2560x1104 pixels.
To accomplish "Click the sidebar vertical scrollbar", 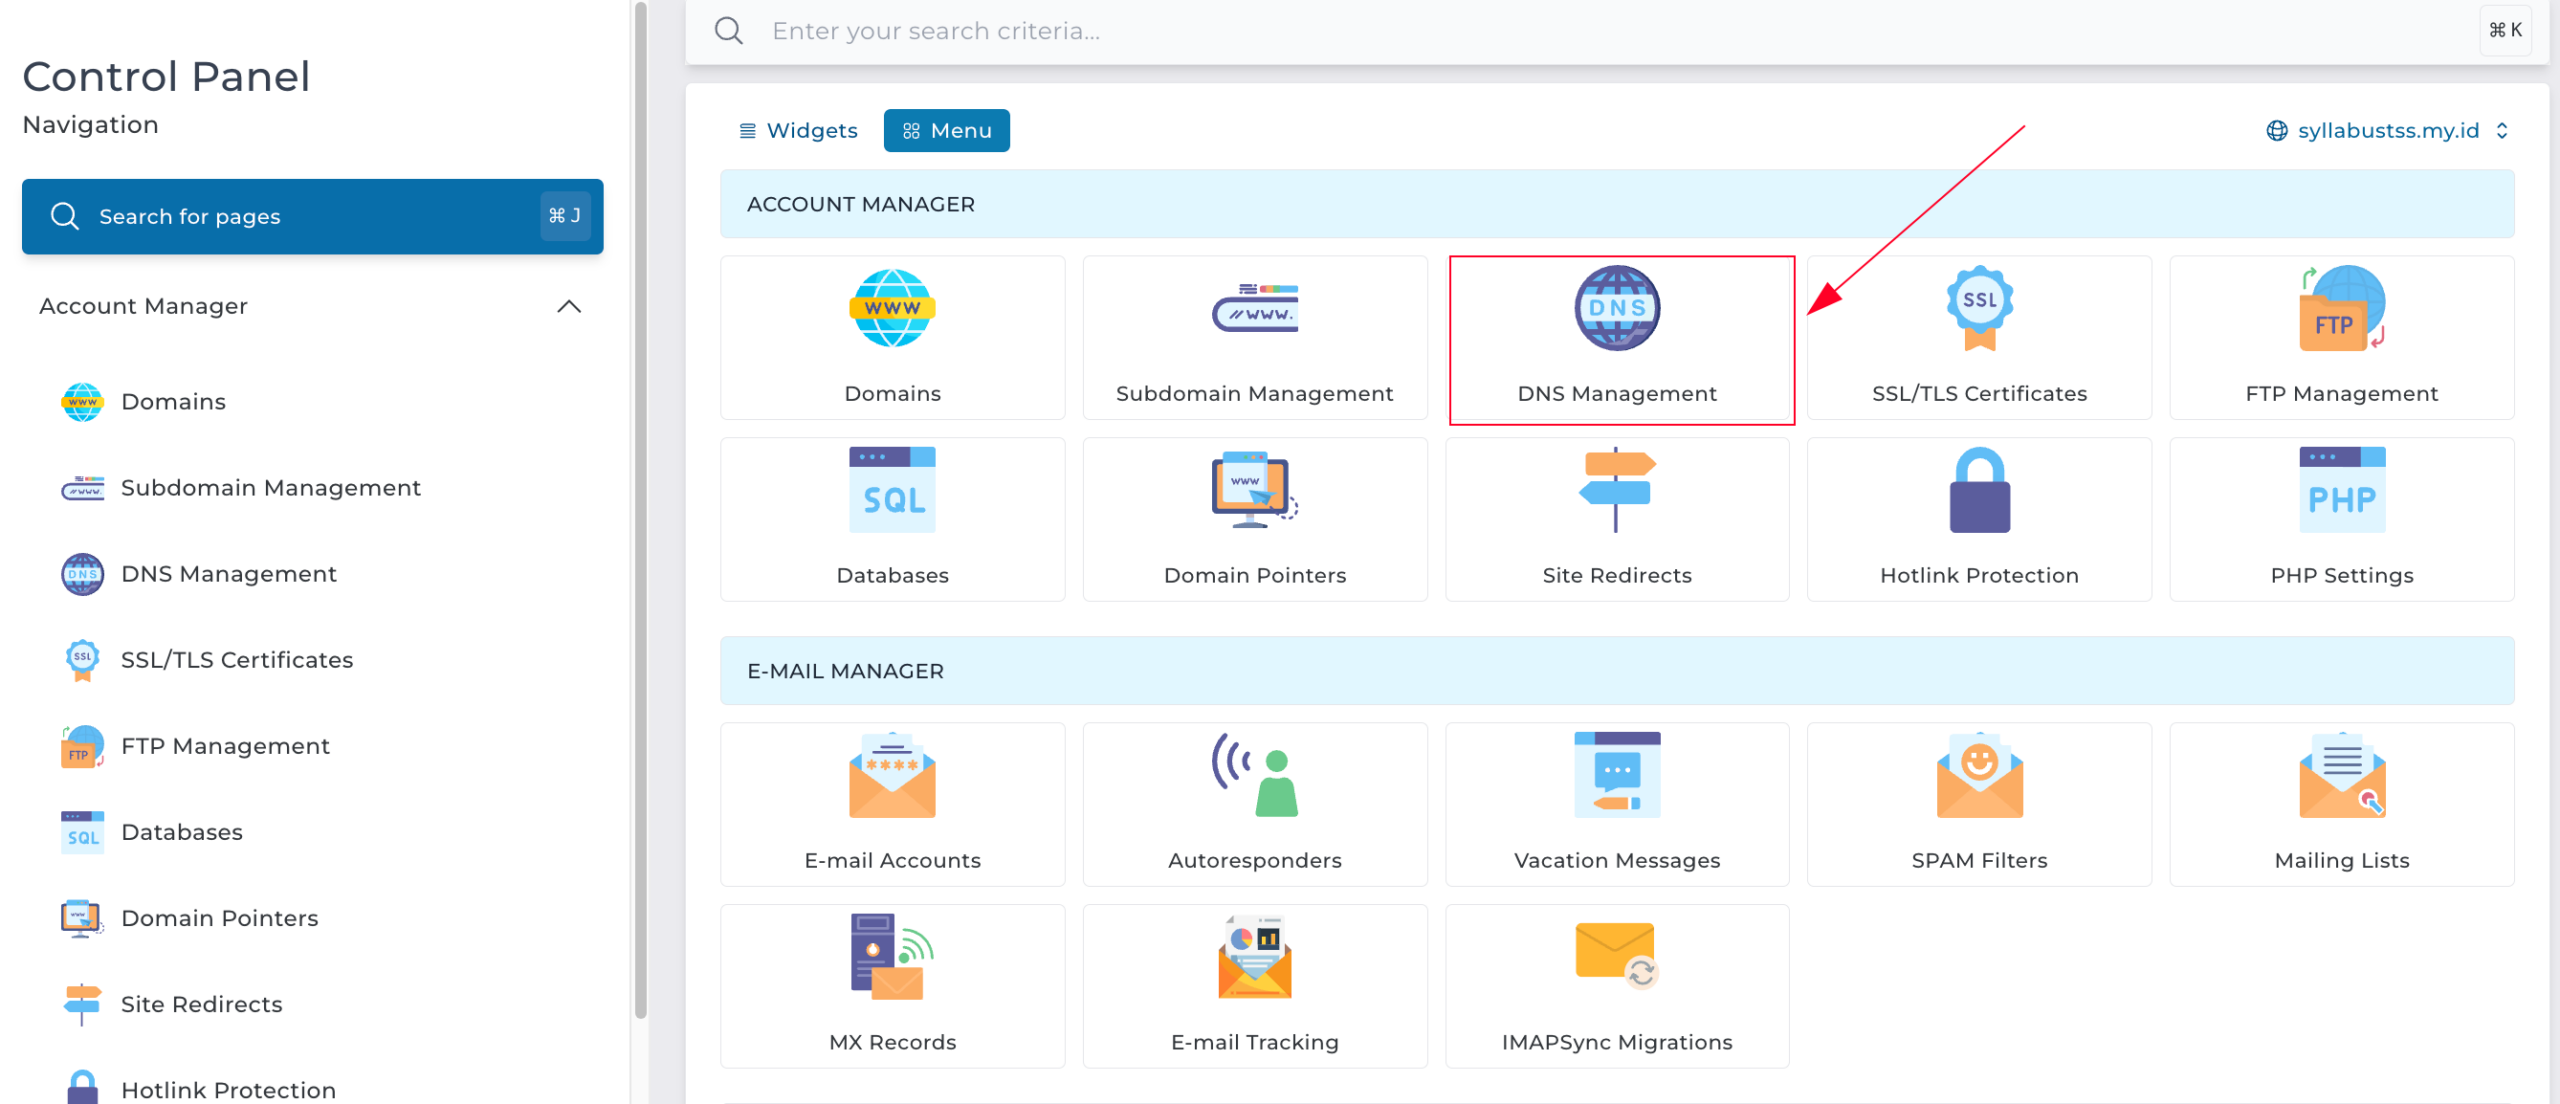I will pyautogui.click(x=641, y=510).
